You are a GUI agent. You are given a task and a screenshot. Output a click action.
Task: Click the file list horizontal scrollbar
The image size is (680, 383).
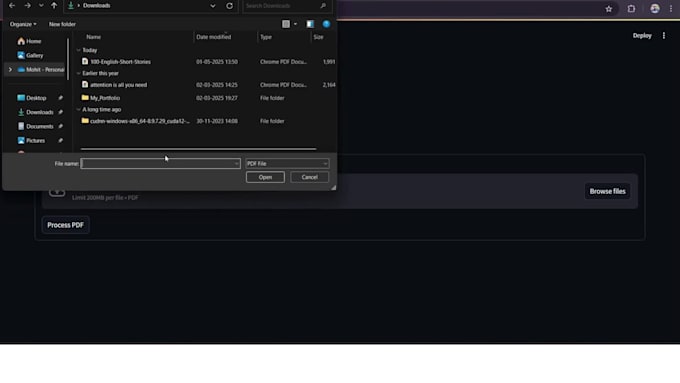pyautogui.click(x=198, y=149)
